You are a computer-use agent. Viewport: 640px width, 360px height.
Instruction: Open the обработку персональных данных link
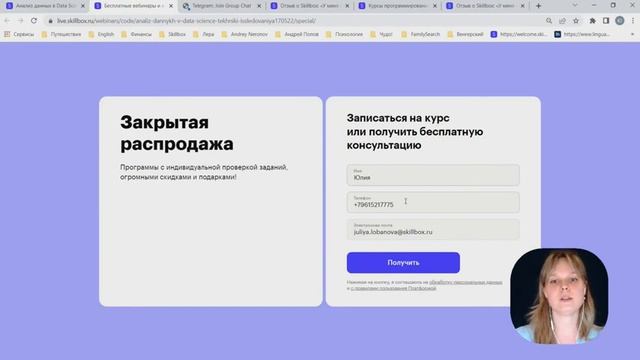[x=466, y=282]
